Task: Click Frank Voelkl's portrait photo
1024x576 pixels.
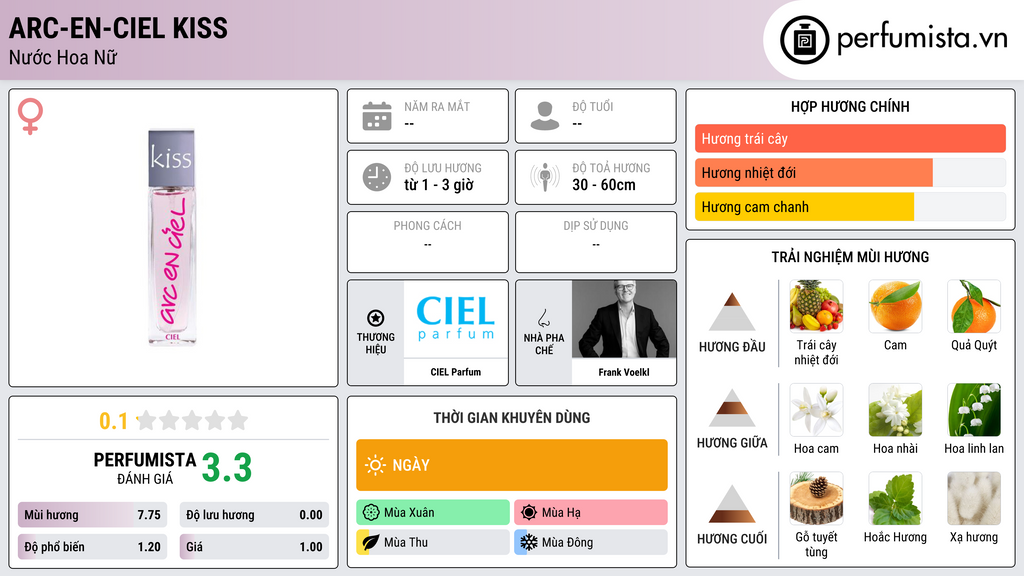Action: [624, 319]
